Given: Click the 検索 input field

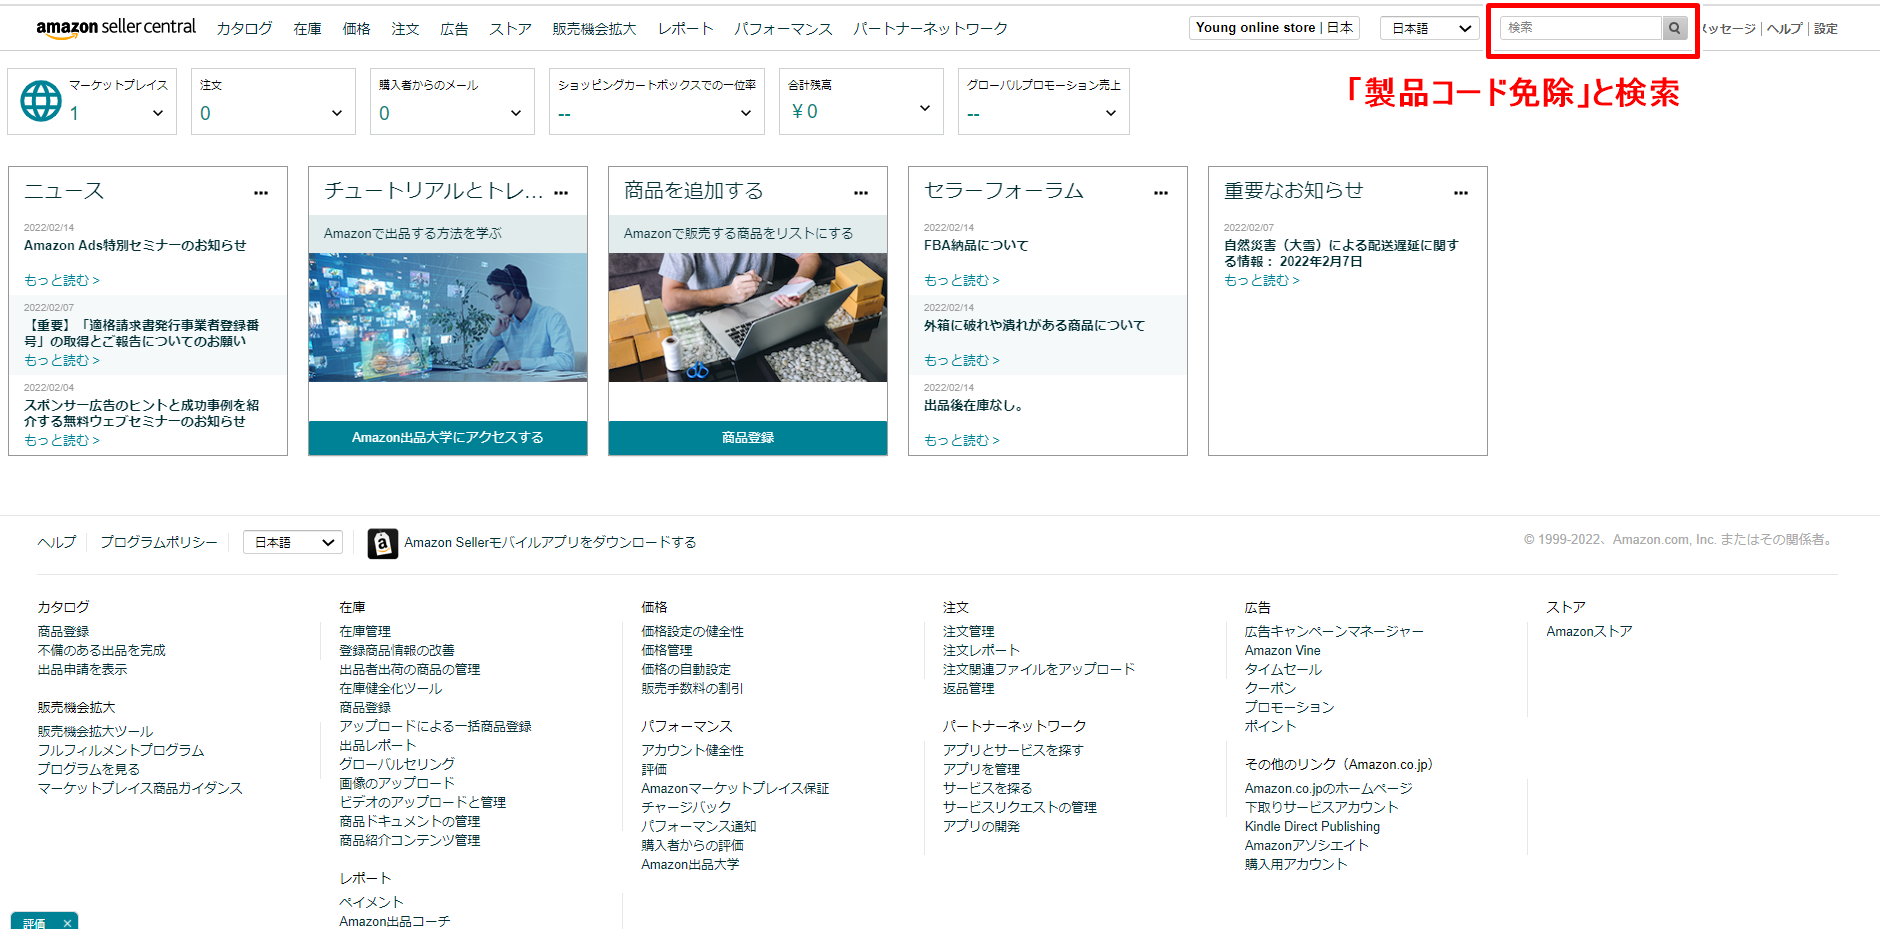Looking at the screenshot, I should (1581, 28).
